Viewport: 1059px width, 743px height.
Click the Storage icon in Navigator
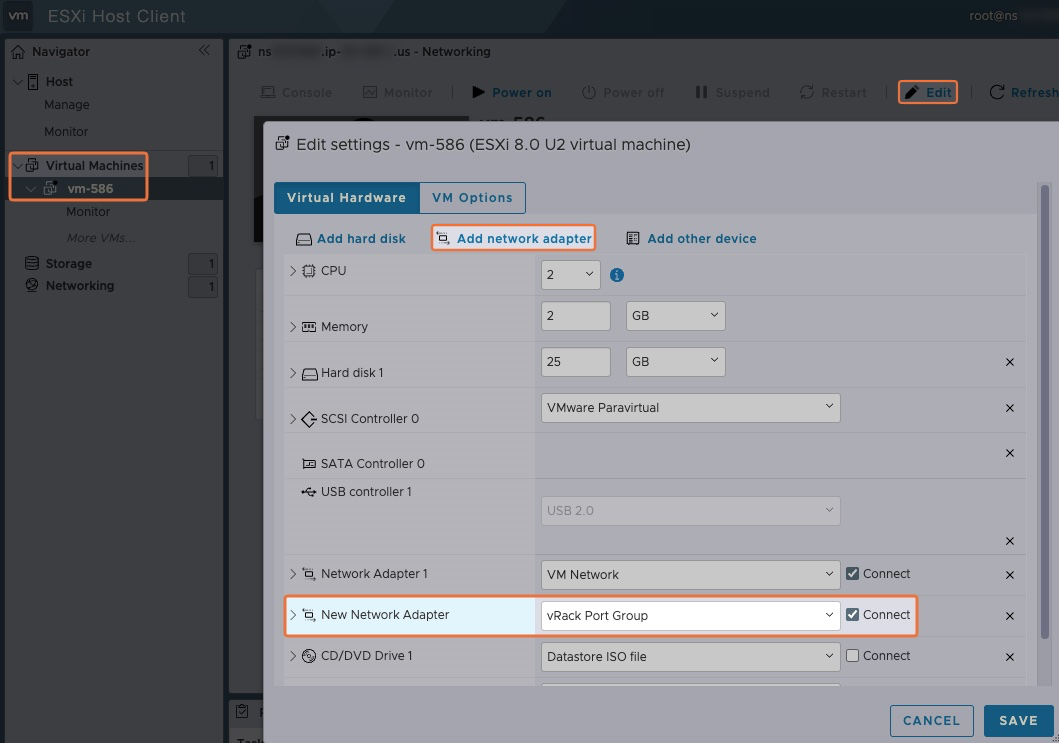(x=32, y=263)
